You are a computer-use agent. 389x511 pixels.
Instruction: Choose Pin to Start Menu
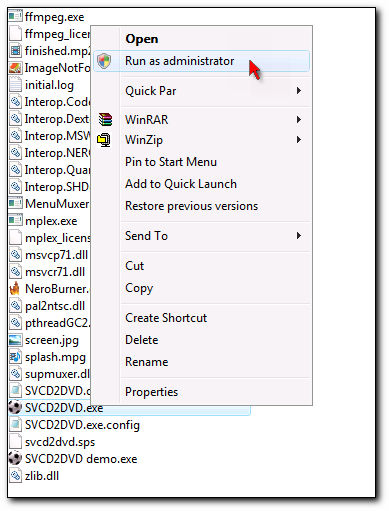pyautogui.click(x=202, y=162)
